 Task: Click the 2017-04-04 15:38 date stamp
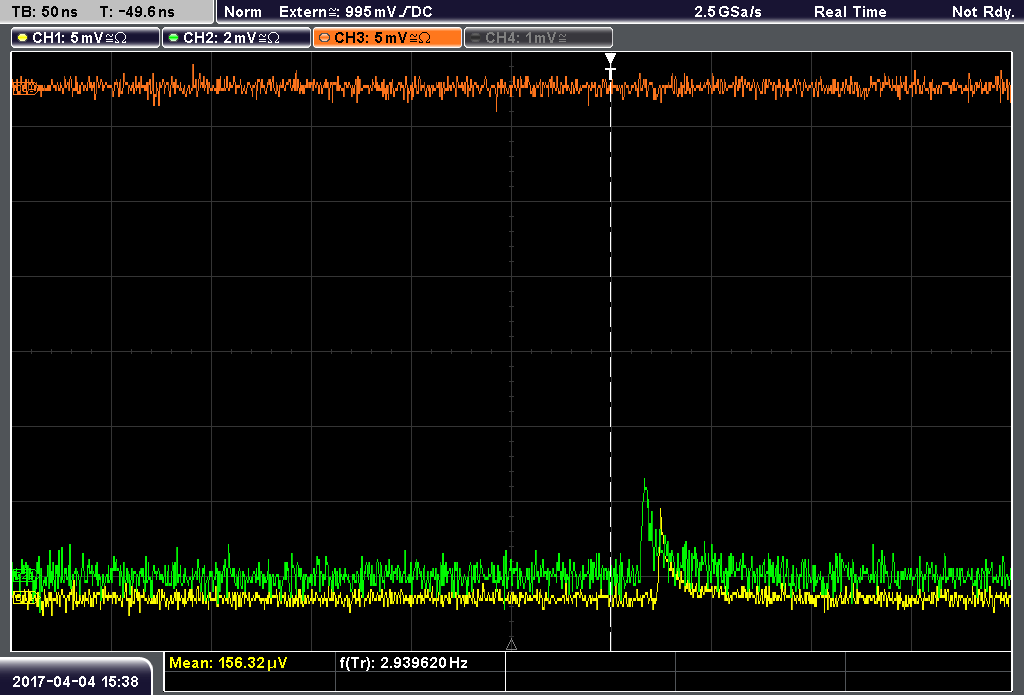(x=76, y=681)
